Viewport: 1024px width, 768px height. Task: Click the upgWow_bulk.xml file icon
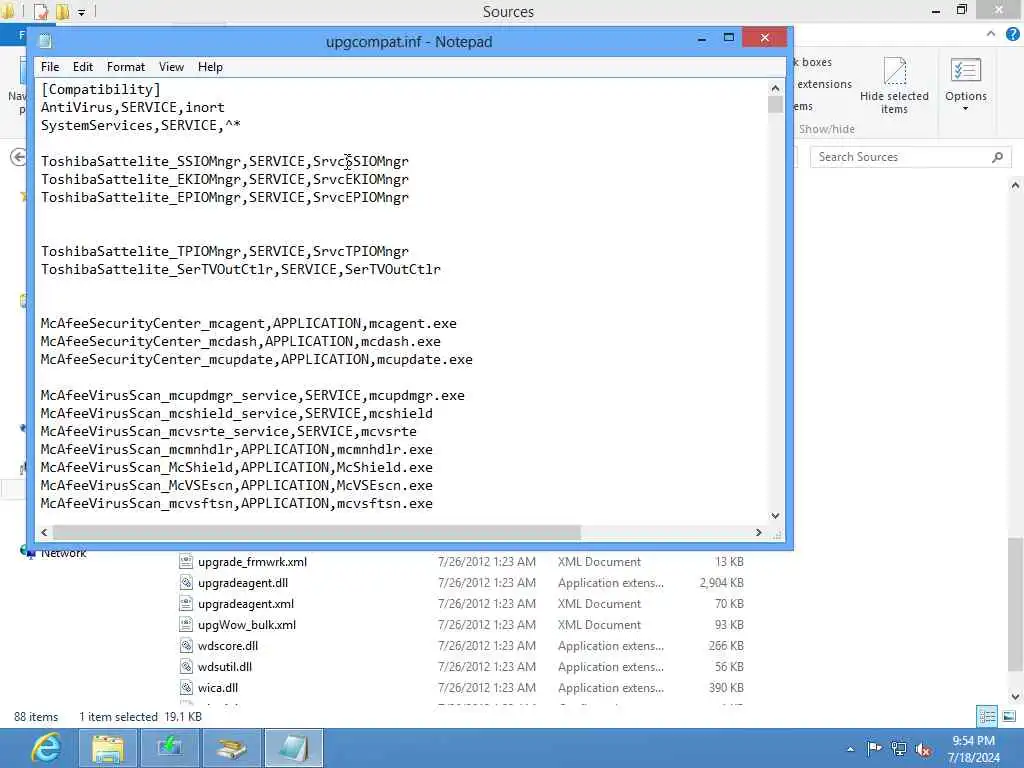186,624
